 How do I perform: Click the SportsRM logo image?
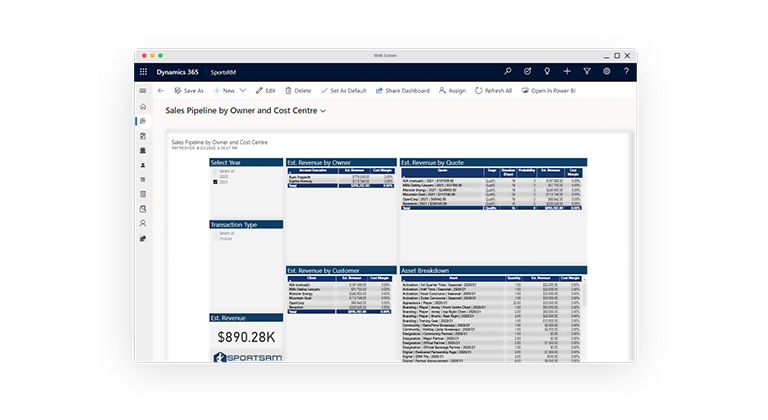click(x=248, y=357)
